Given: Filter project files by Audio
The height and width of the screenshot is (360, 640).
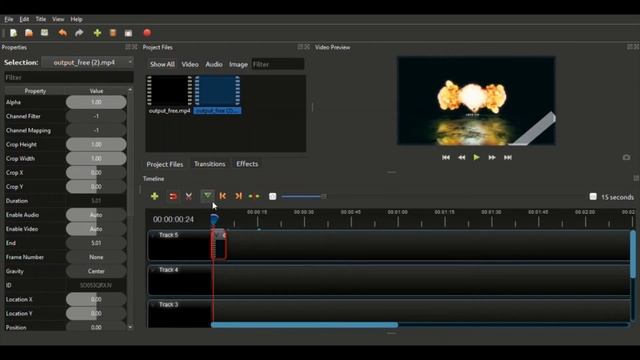Looking at the screenshot, I should pos(214,64).
